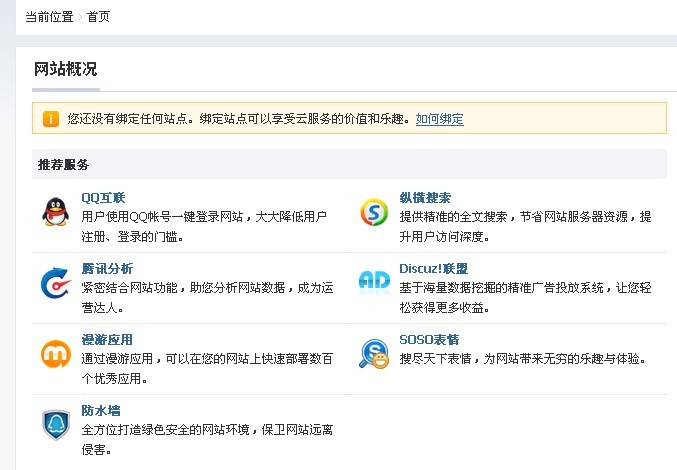Click the 当前位置 breadcrumb label
Viewport: 677px width, 470px height.
click(x=49, y=17)
